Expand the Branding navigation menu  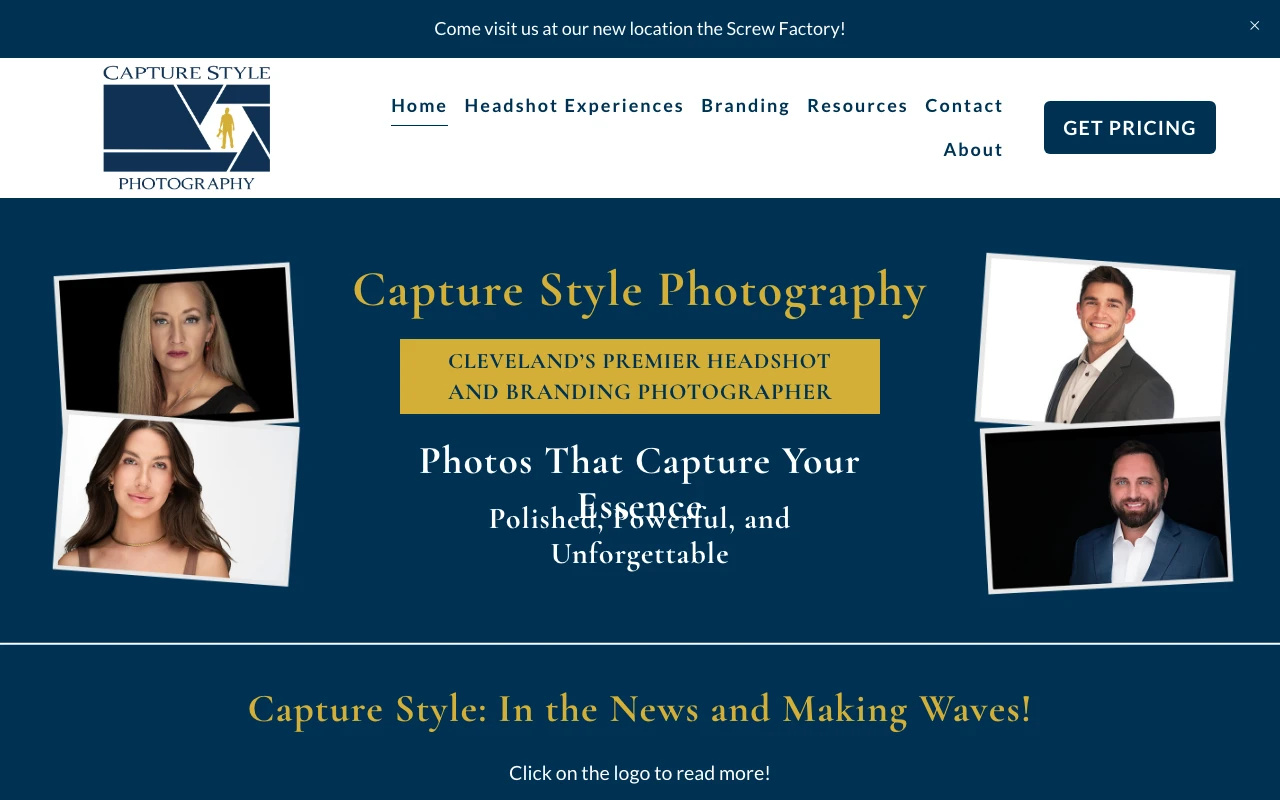tap(745, 106)
